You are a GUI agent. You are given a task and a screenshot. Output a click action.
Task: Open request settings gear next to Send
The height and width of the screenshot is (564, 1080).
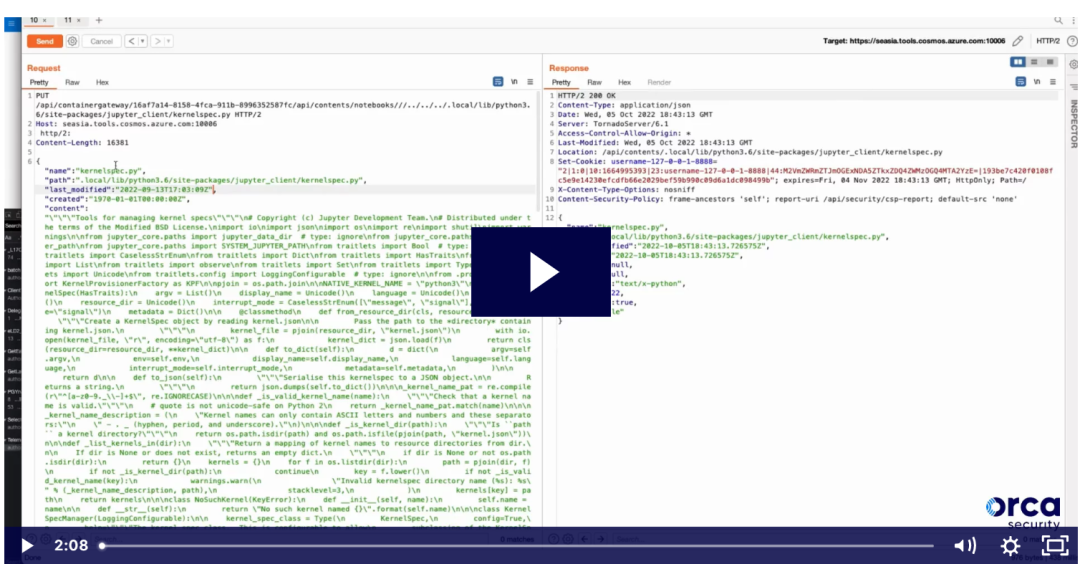(x=72, y=41)
